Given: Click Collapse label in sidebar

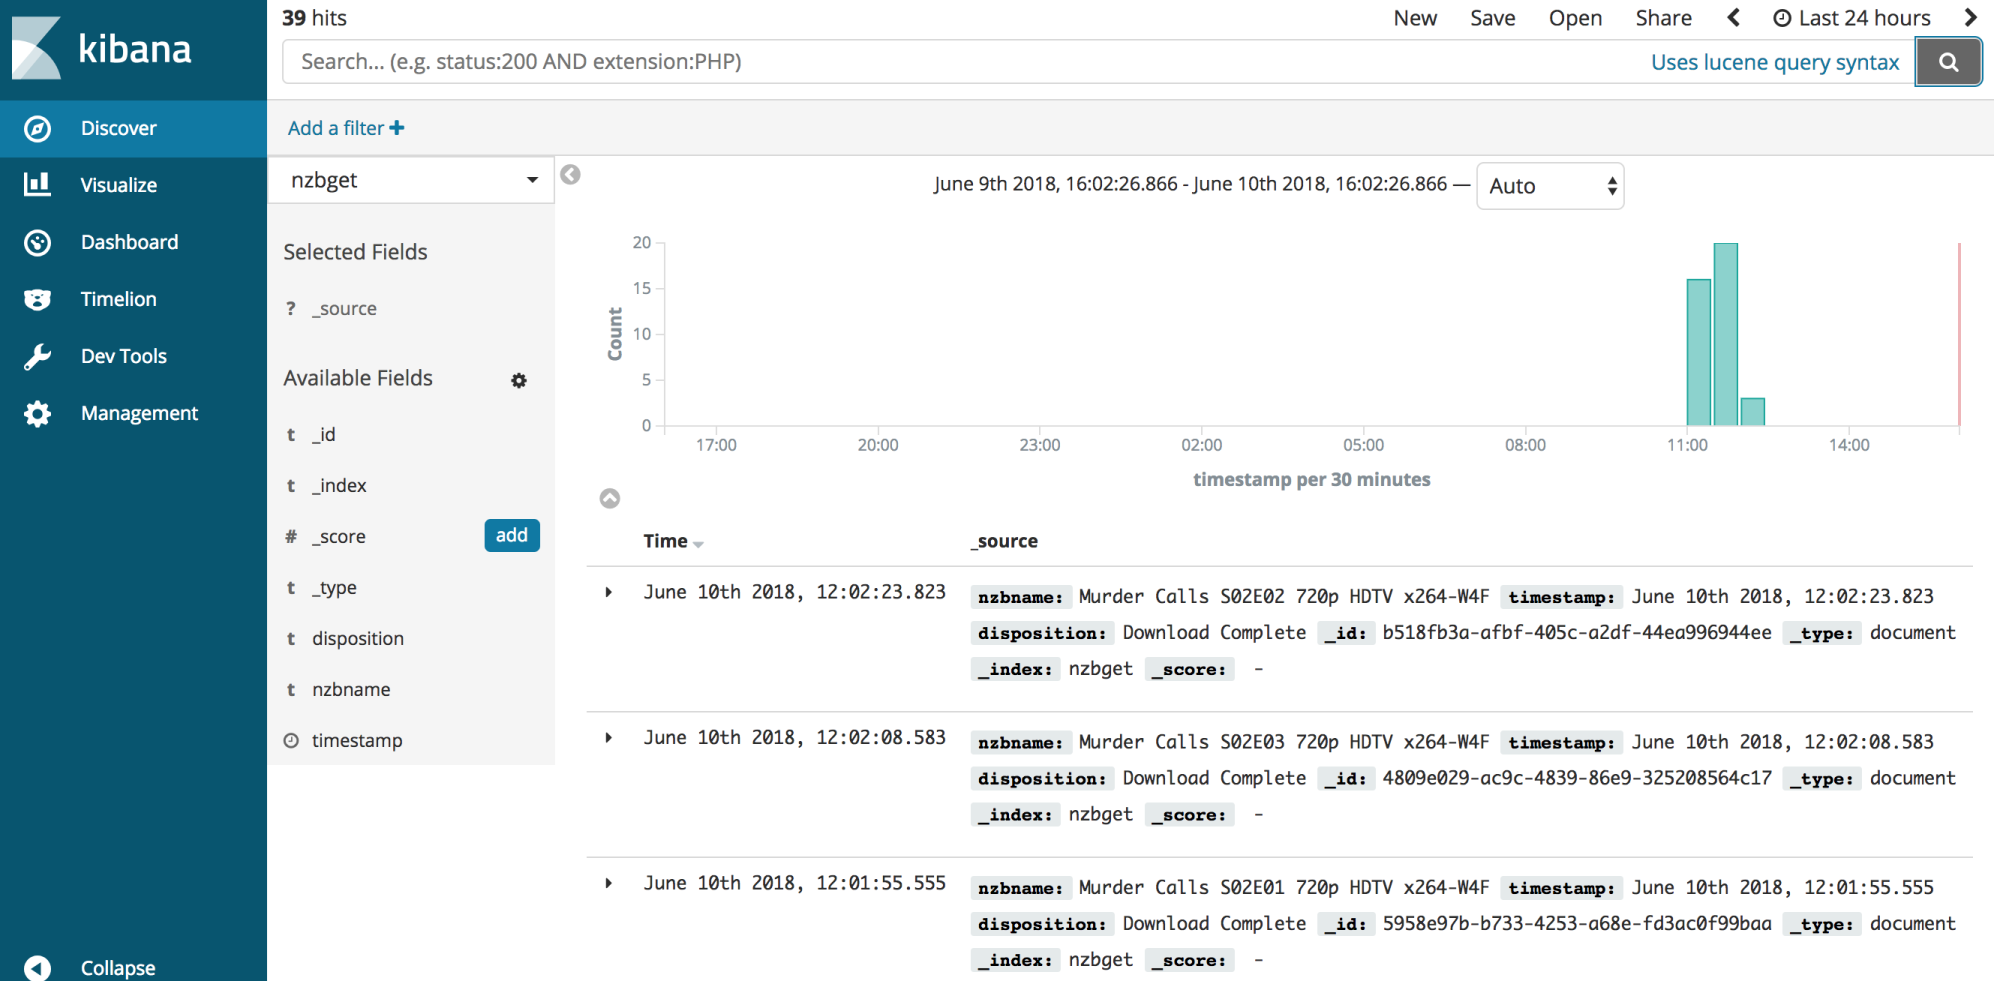Looking at the screenshot, I should coord(117,968).
